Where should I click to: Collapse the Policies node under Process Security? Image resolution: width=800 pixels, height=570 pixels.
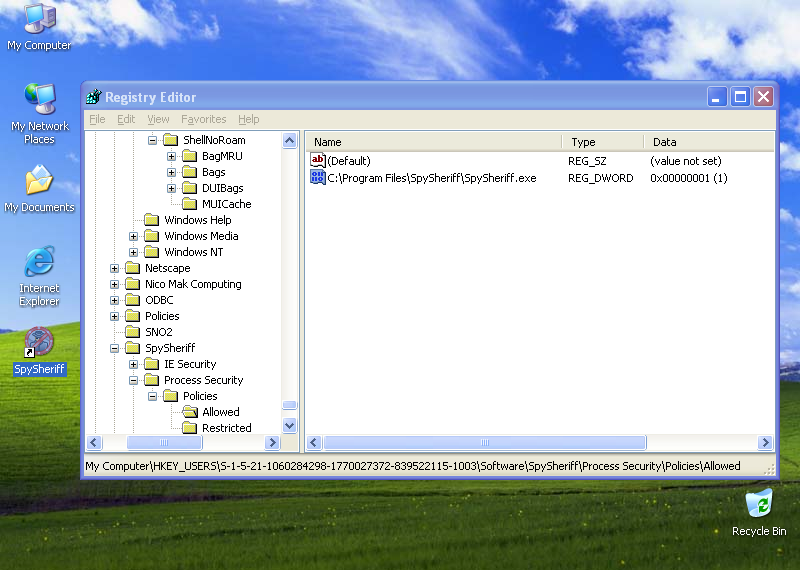(x=152, y=396)
